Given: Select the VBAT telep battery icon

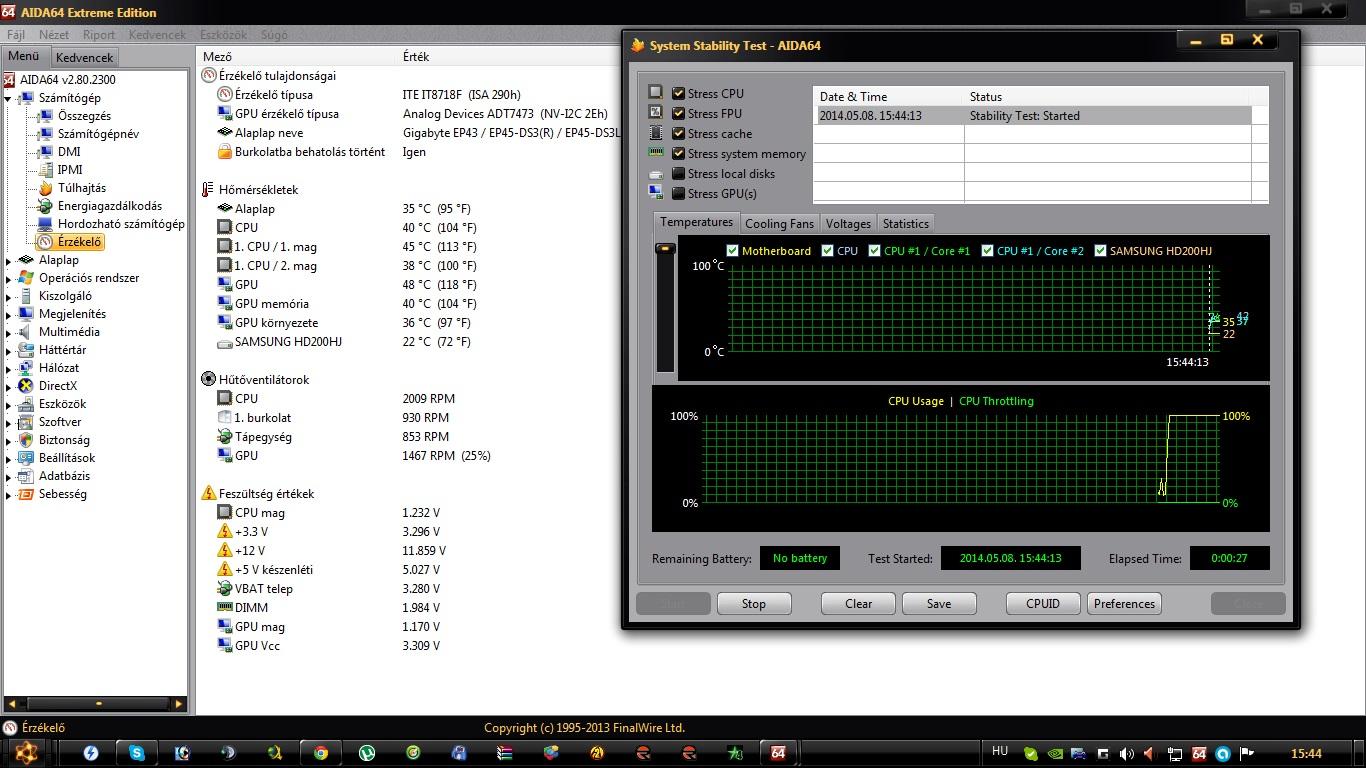Looking at the screenshot, I should 224,589.
